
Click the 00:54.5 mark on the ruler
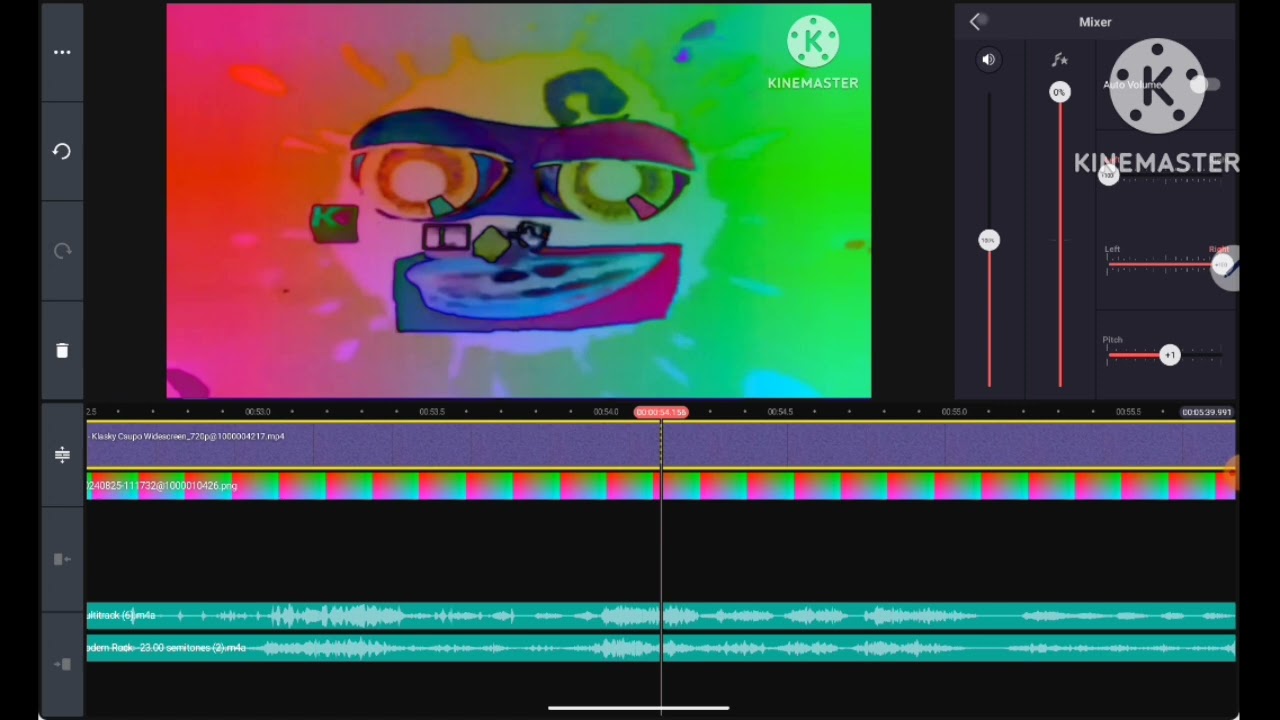click(780, 412)
